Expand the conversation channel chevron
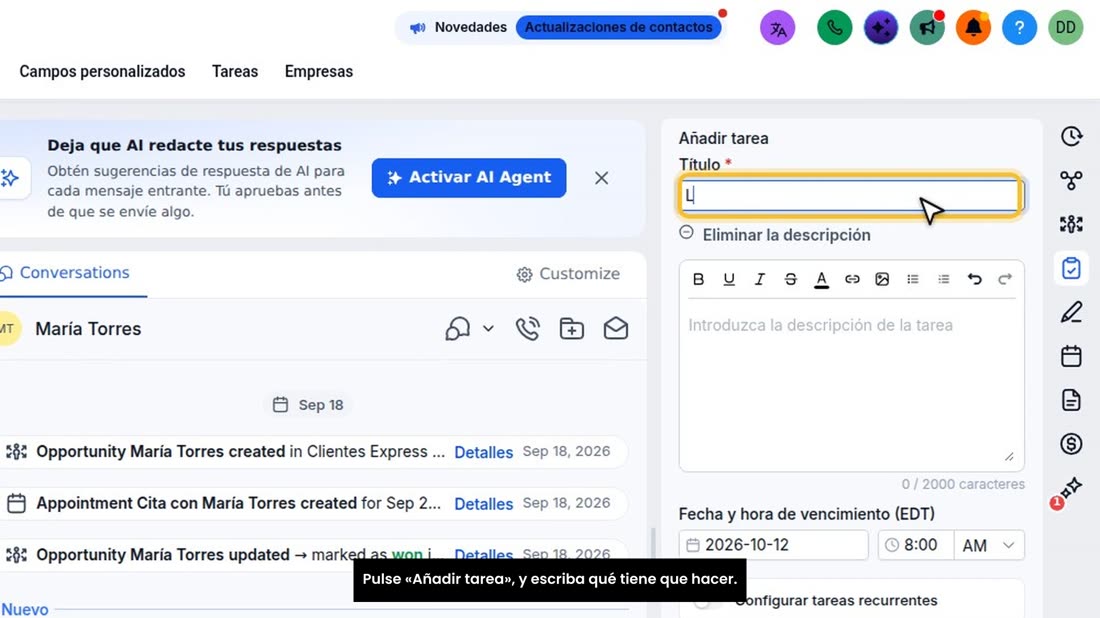This screenshot has width=1100, height=618. (488, 328)
